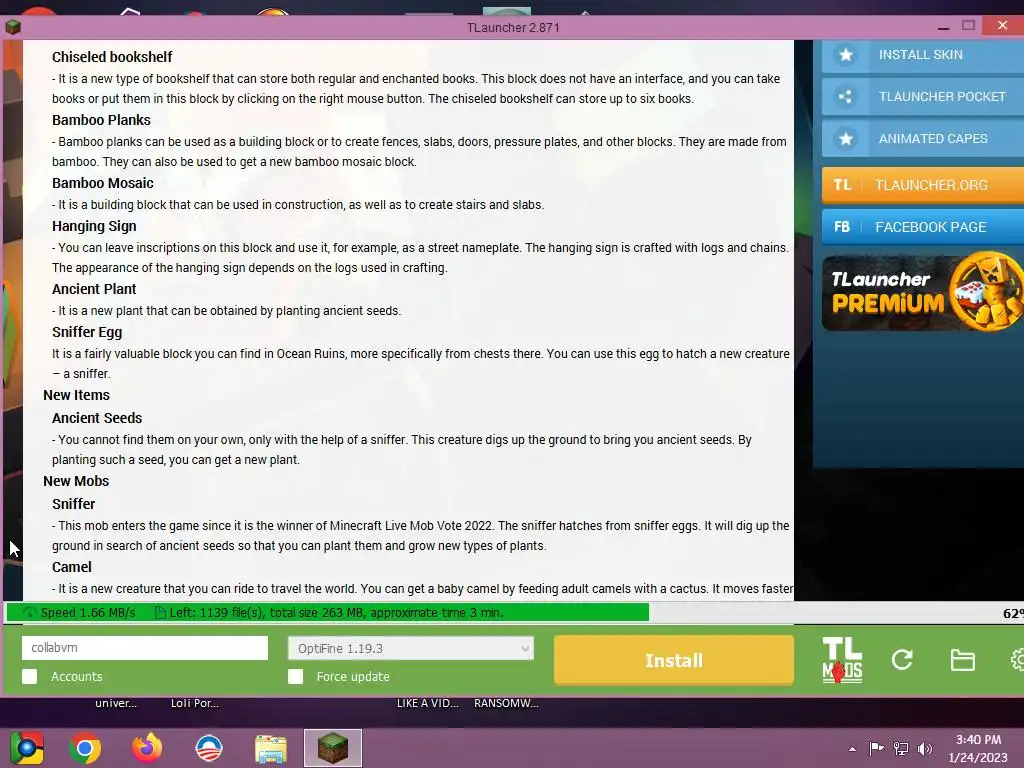
Task: Click the Install Skin star icon
Action: pos(846,55)
